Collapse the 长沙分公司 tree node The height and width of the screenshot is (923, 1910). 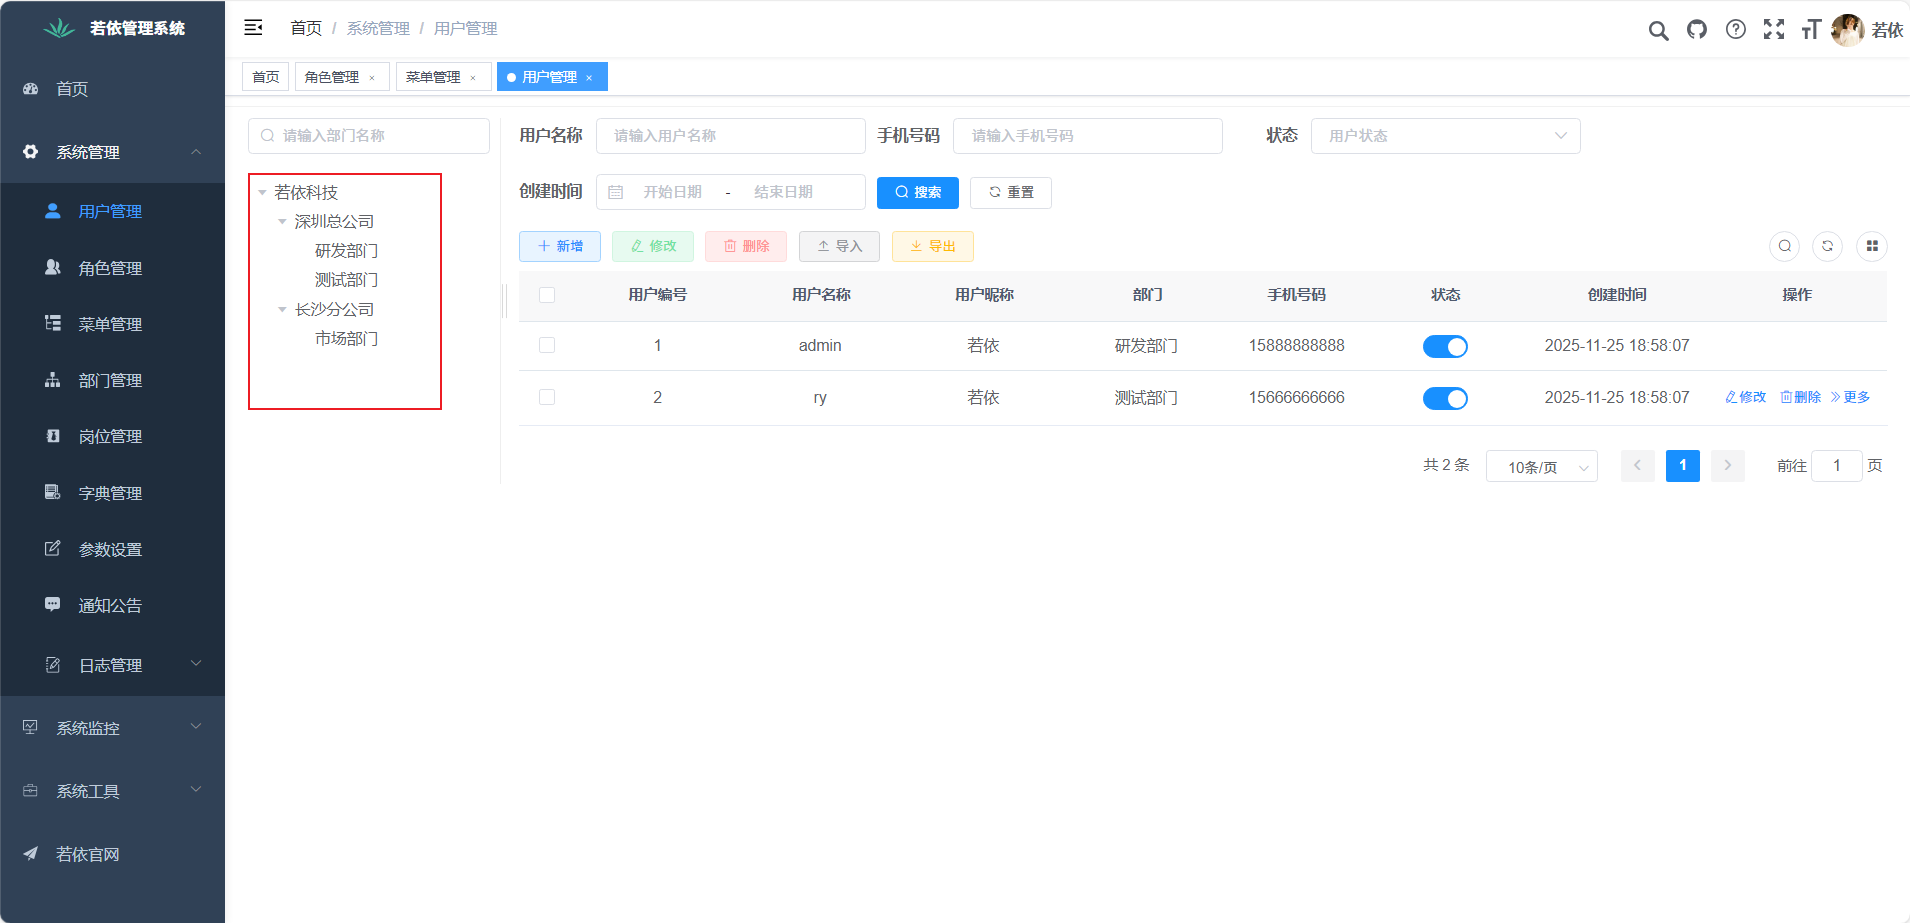pos(282,310)
